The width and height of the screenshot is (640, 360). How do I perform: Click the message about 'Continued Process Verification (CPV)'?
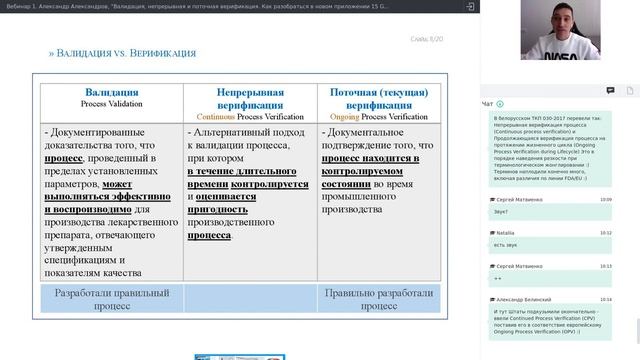pyautogui.click(x=550, y=322)
